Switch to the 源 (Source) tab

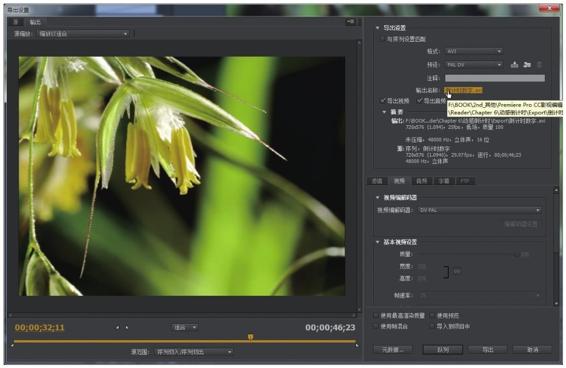(x=16, y=22)
